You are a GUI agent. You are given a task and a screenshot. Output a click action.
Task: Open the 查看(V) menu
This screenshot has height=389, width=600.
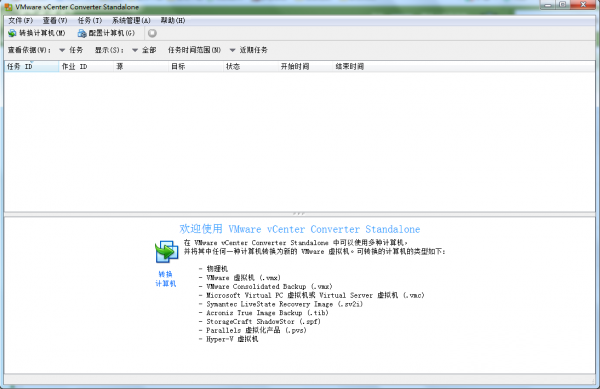(55, 20)
